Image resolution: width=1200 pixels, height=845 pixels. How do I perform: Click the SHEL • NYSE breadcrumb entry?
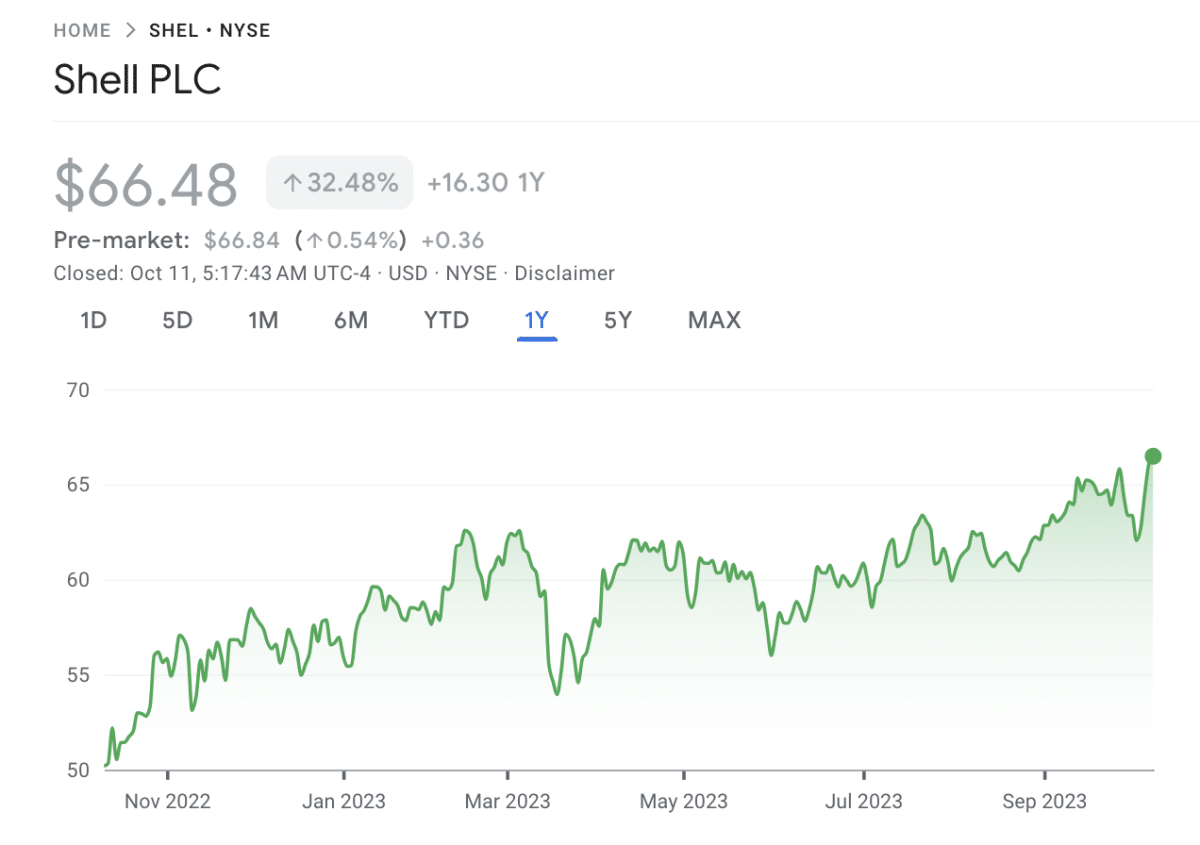[210, 30]
